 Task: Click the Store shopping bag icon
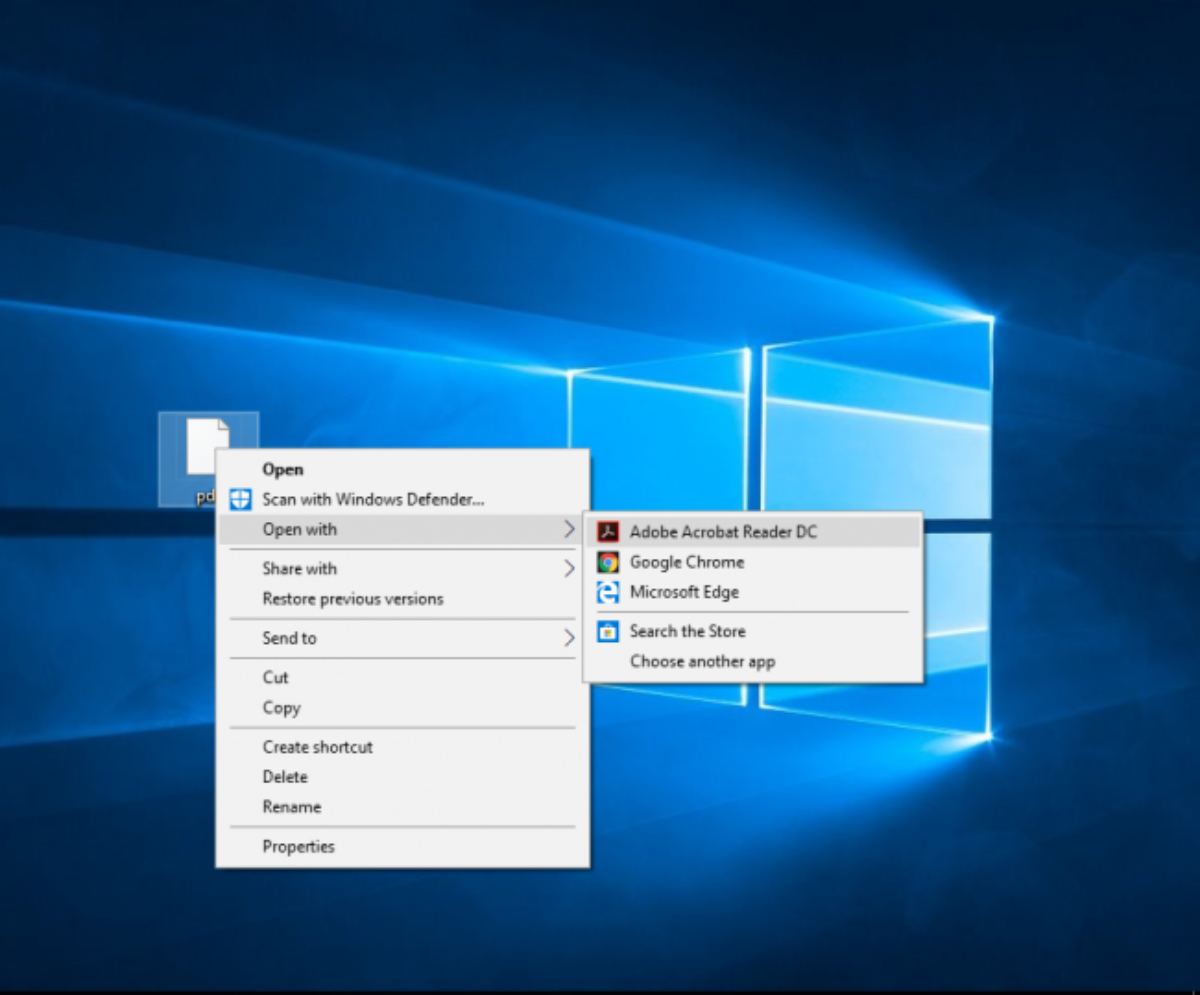[608, 631]
